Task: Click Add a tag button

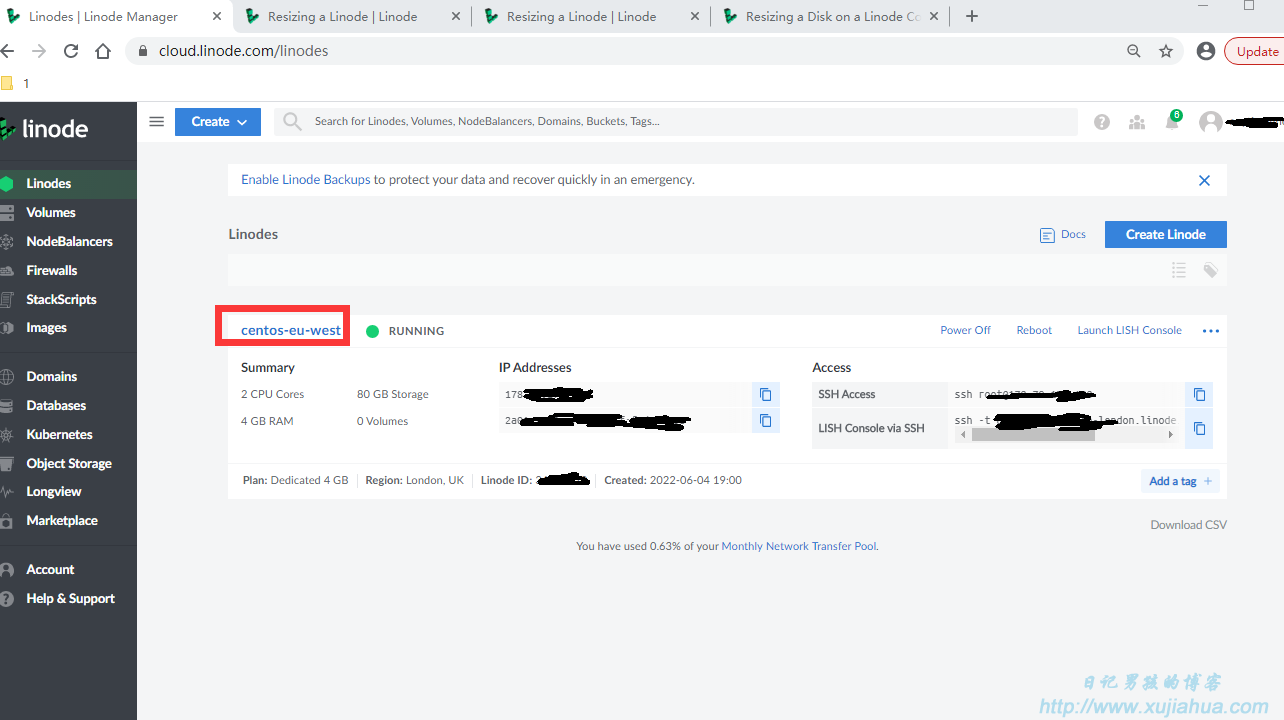Action: pyautogui.click(x=1180, y=481)
